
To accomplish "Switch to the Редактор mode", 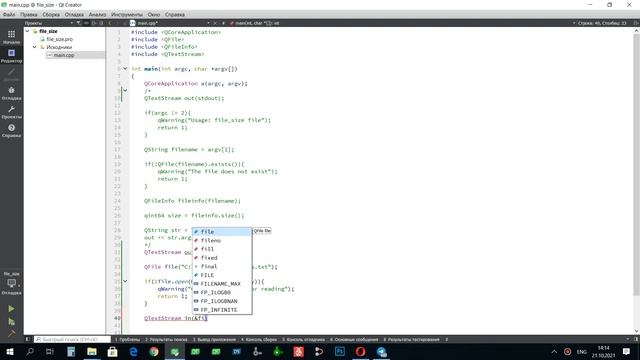I will (11, 56).
